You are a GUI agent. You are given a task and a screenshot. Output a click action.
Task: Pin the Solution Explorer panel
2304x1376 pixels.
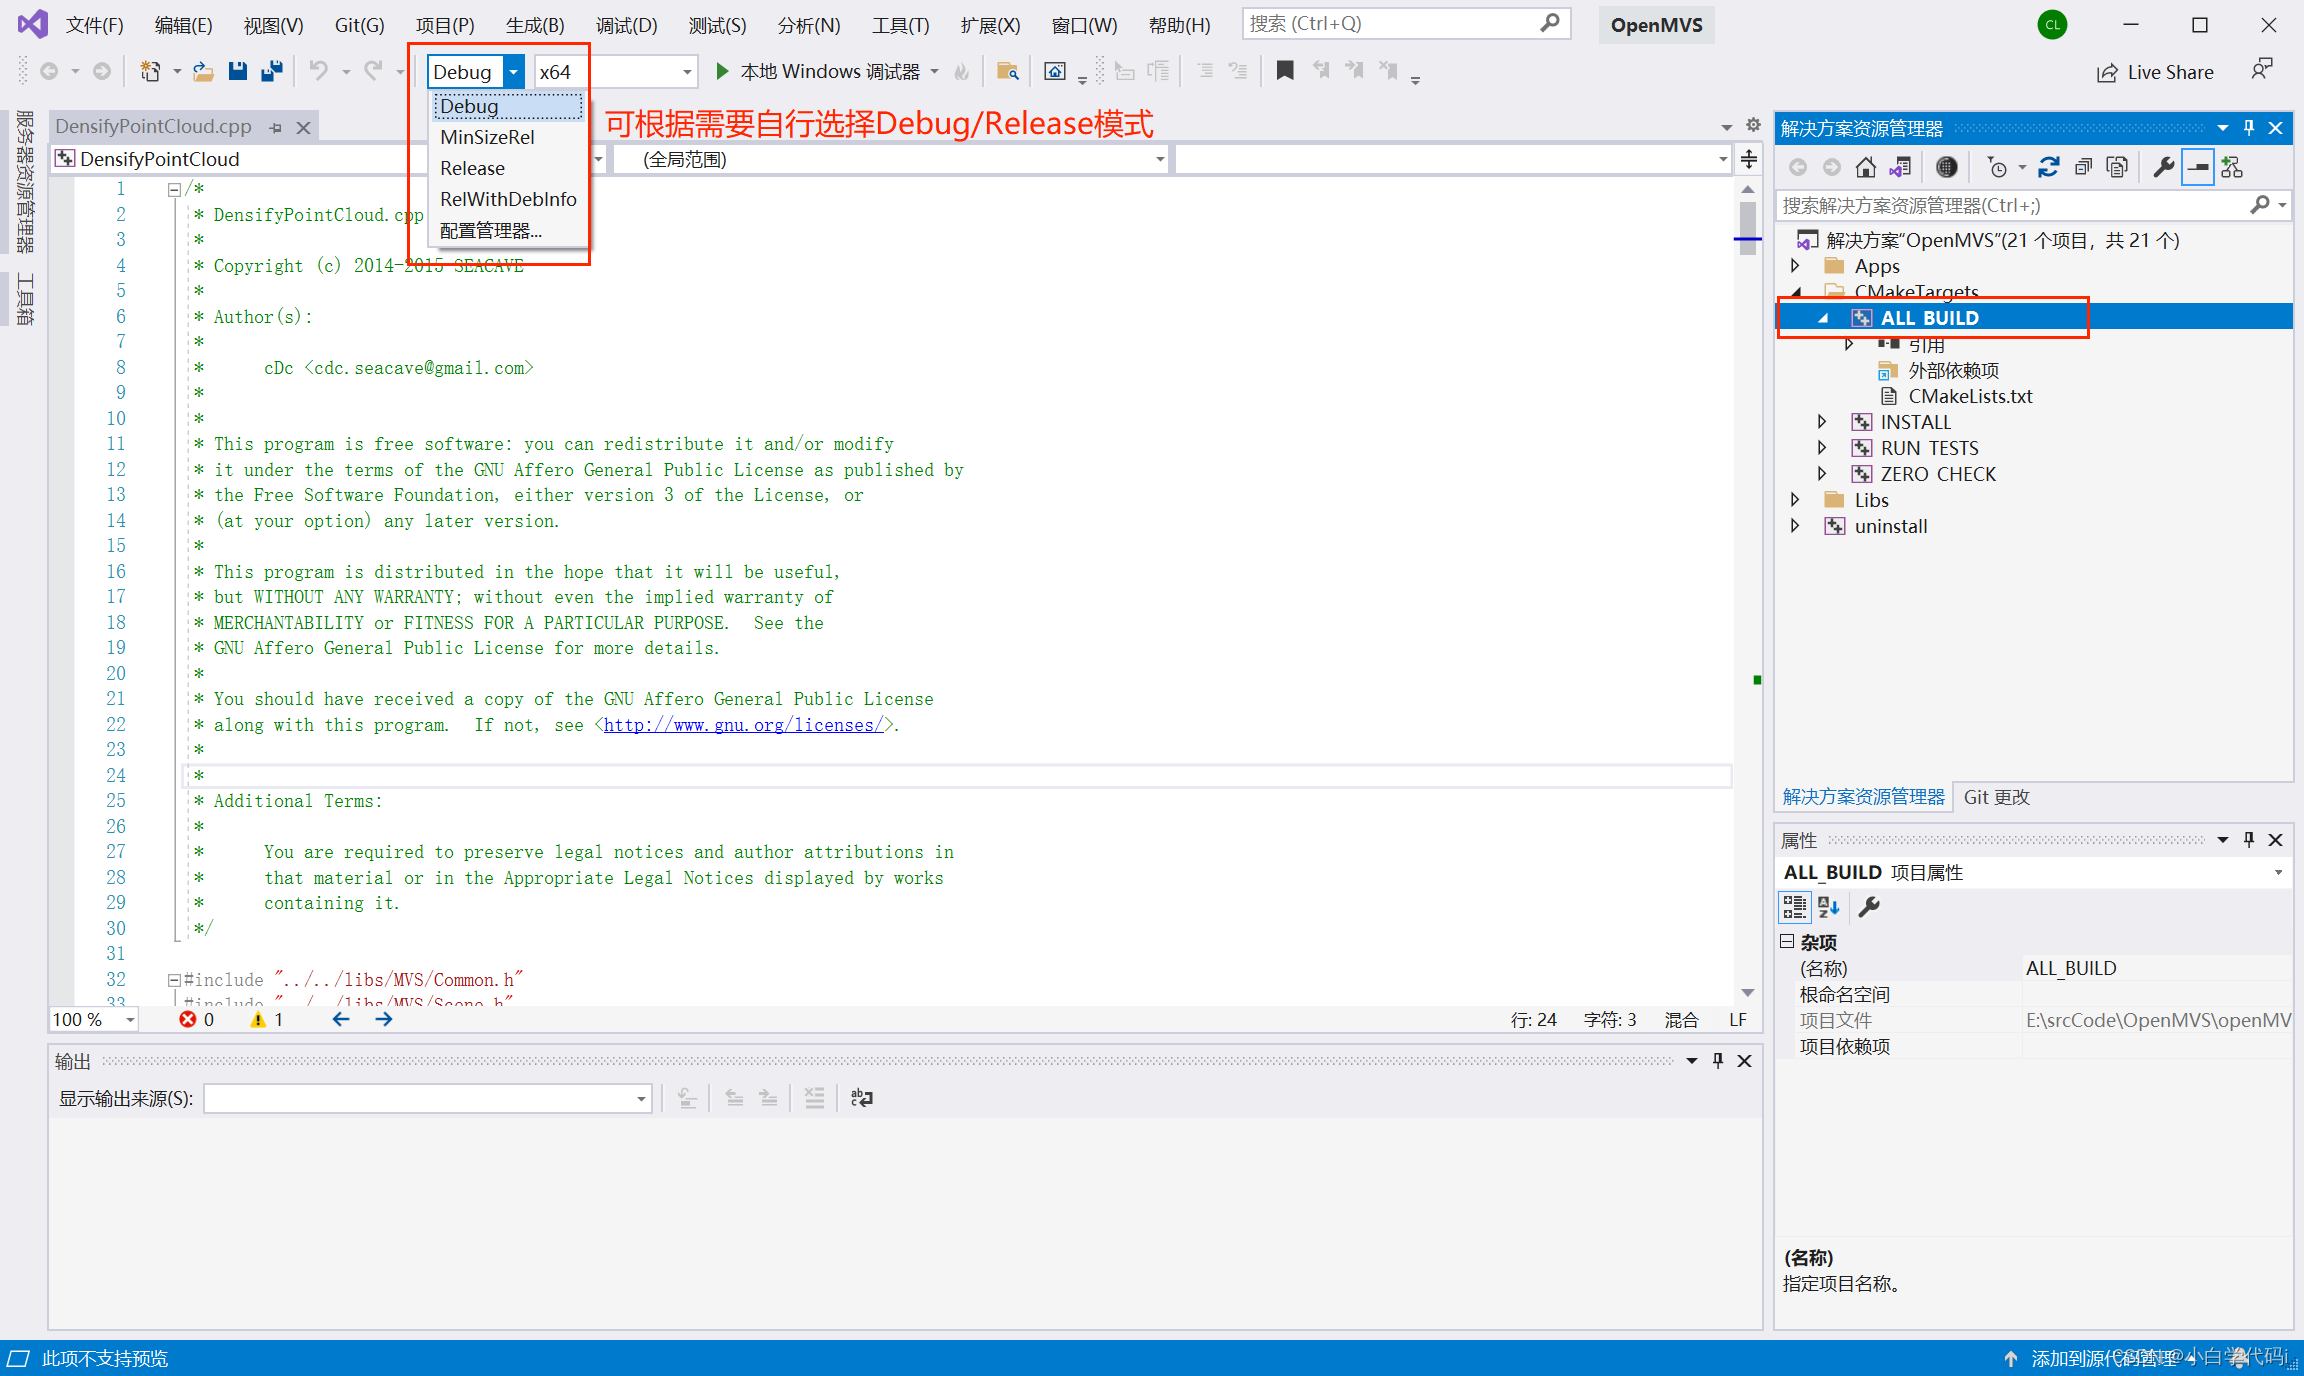click(2249, 127)
